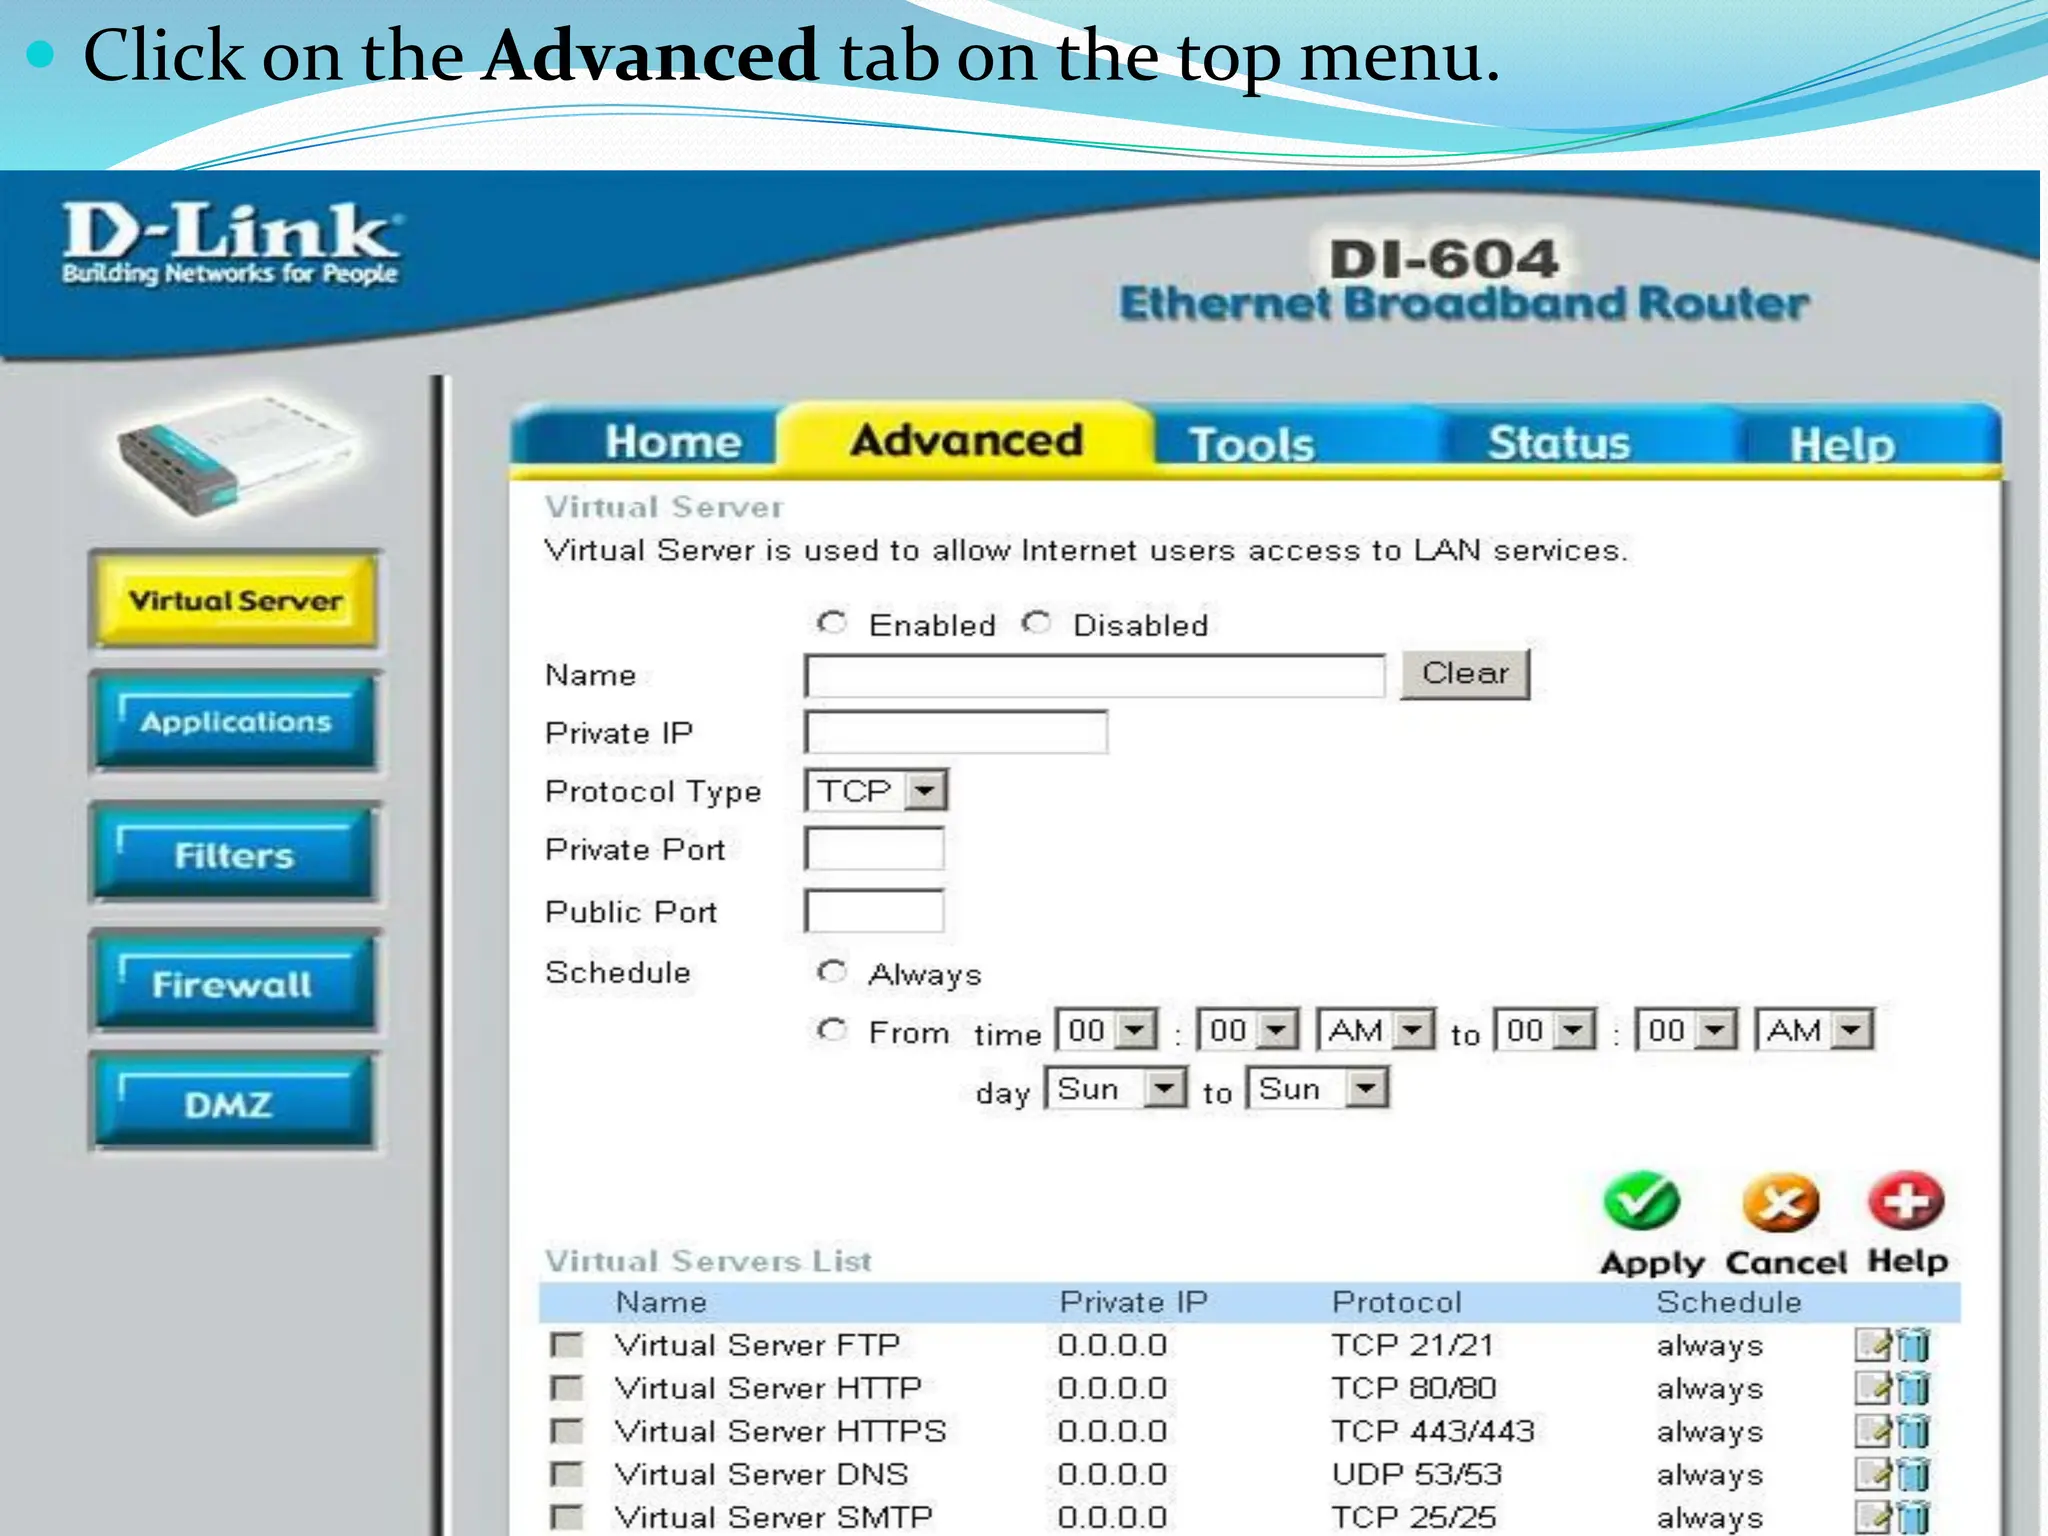Image resolution: width=2048 pixels, height=1536 pixels.
Task: Open the DMZ sidebar section
Action: 236,1102
